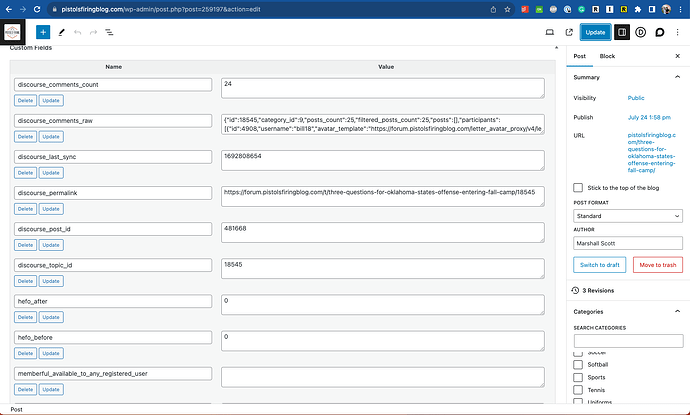Click the empty memberful field value box
Viewport: 690px width, 415px height.
[x=383, y=377]
